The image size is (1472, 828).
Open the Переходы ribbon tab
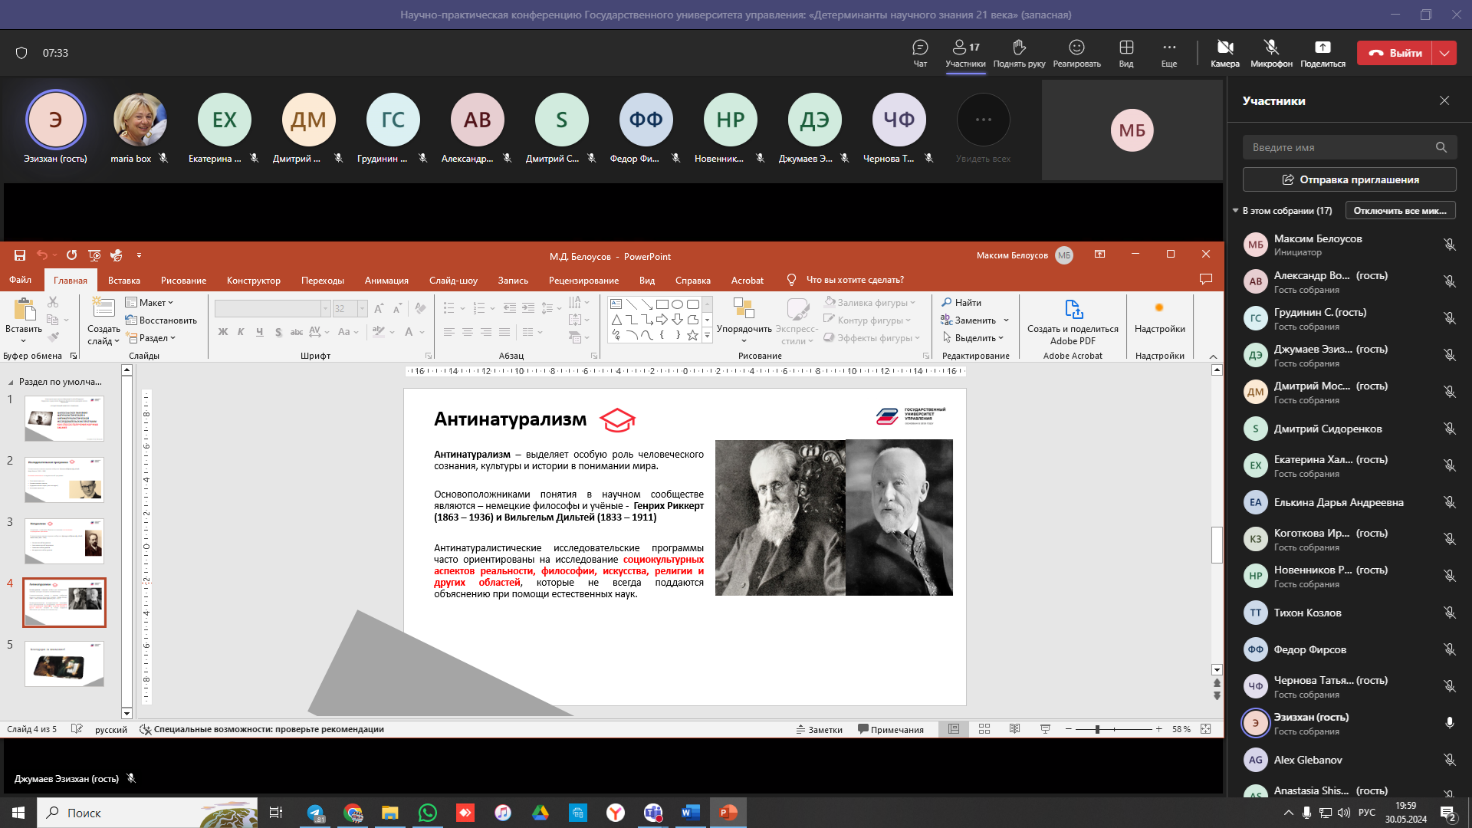click(322, 280)
